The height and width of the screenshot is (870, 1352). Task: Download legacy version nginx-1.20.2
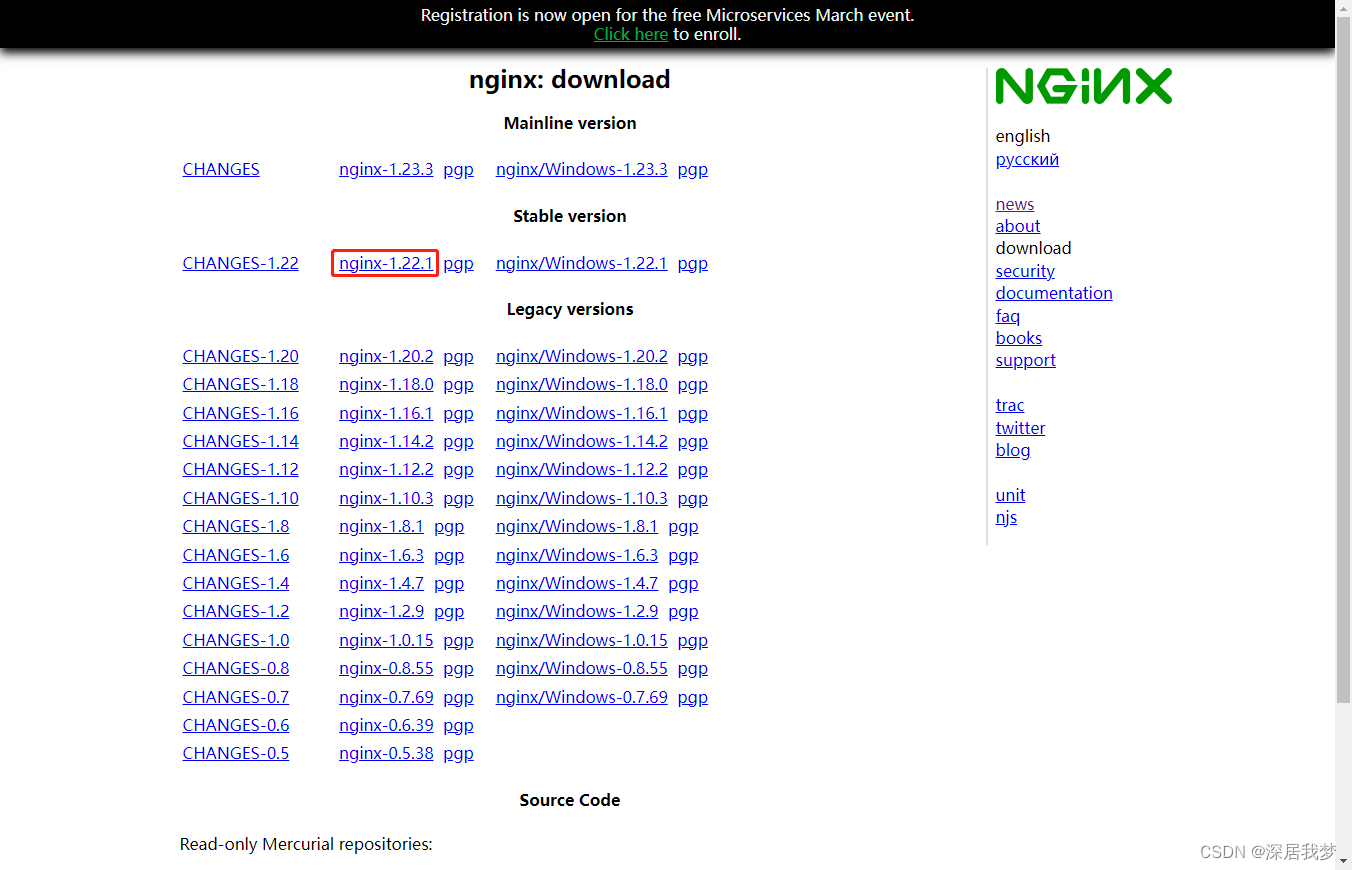coord(386,356)
